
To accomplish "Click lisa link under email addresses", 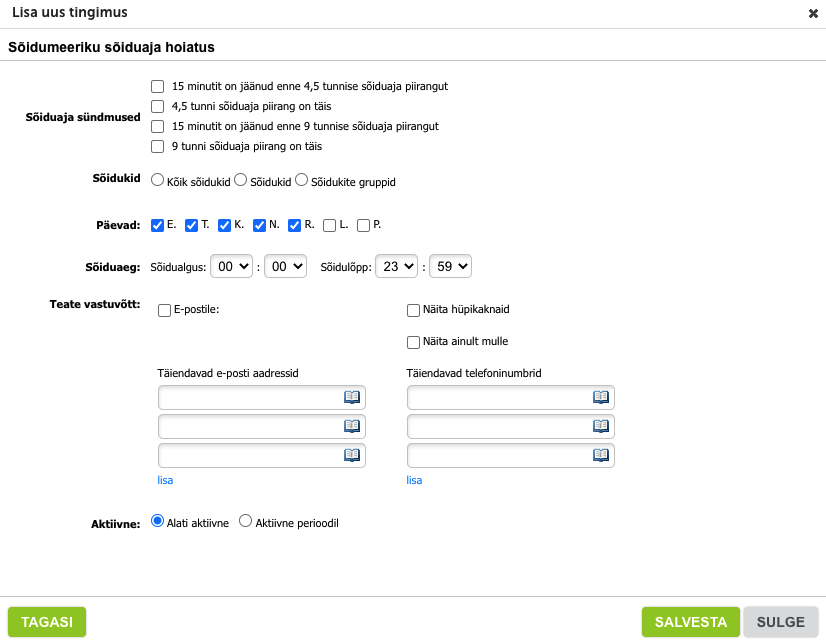I will pyautogui.click(x=165, y=480).
